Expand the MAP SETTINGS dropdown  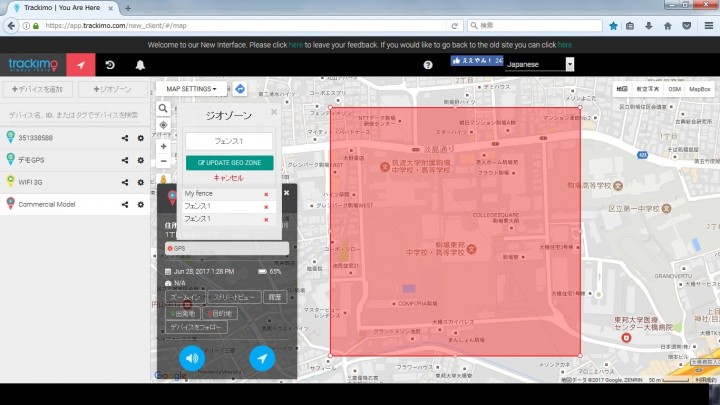pos(191,90)
